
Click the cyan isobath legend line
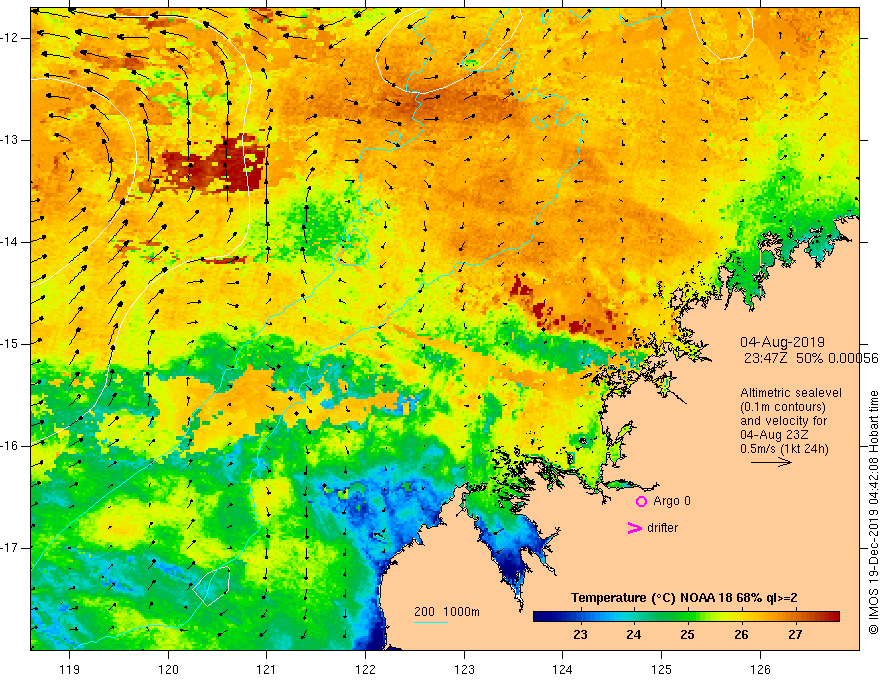click(430, 622)
